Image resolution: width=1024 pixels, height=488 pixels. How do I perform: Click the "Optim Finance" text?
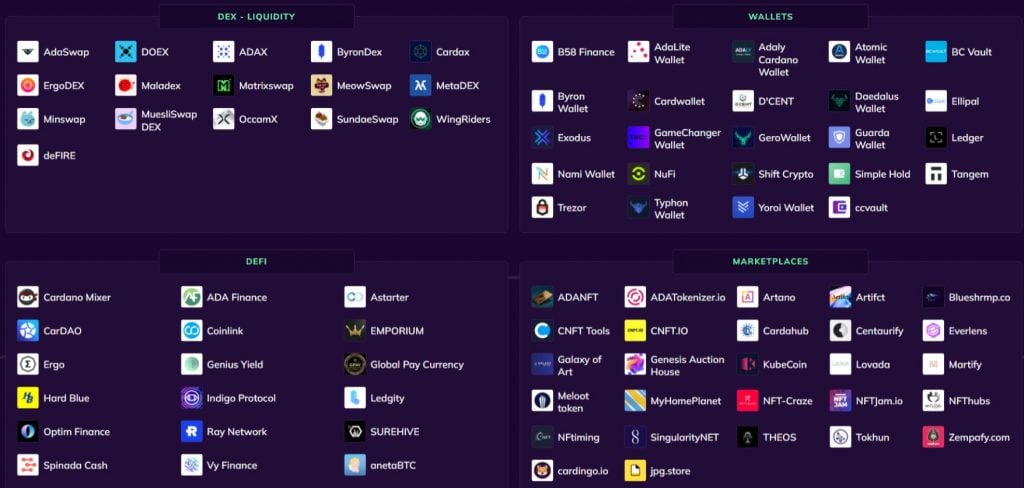(76, 432)
